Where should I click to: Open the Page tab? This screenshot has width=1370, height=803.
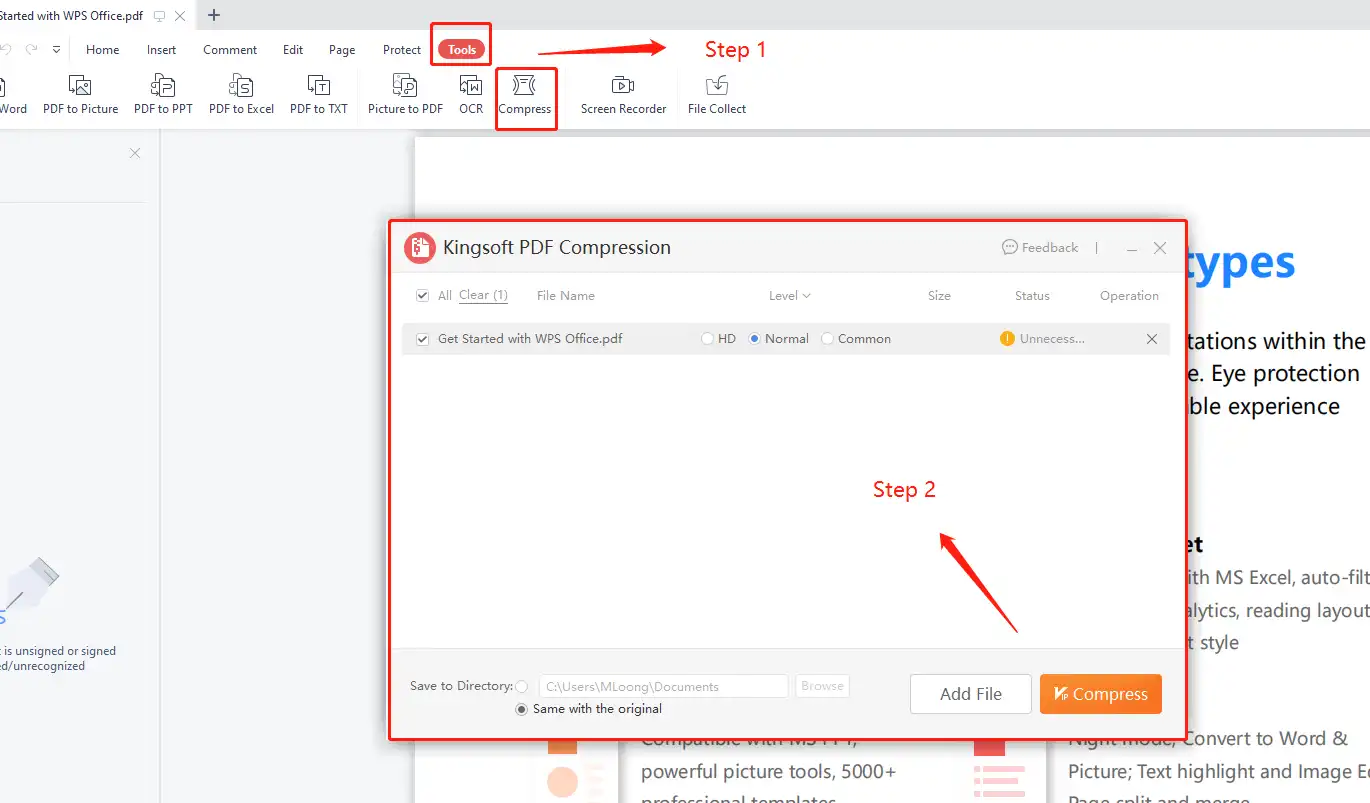[342, 49]
